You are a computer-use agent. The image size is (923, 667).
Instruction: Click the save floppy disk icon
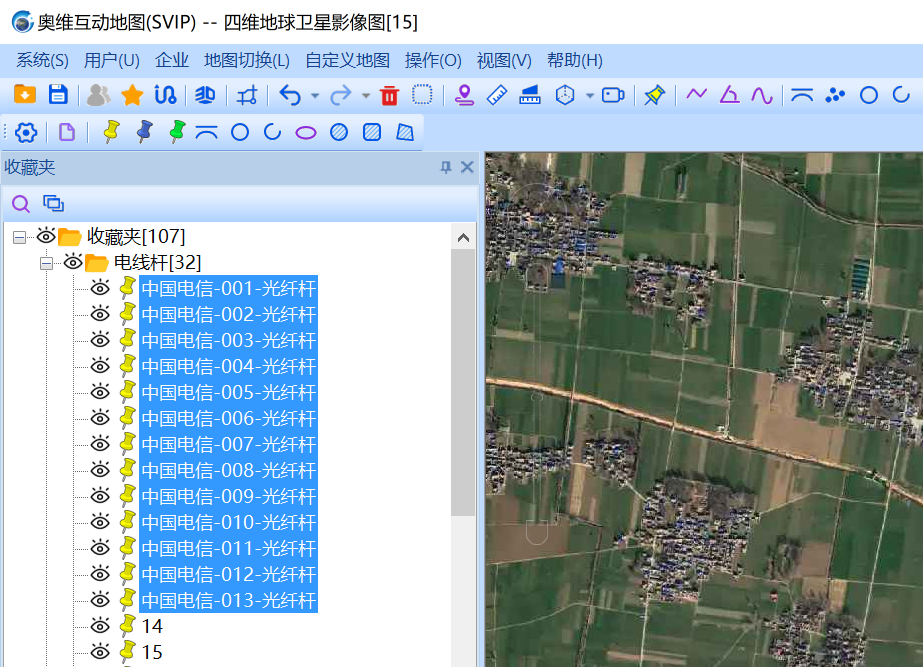(x=58, y=95)
